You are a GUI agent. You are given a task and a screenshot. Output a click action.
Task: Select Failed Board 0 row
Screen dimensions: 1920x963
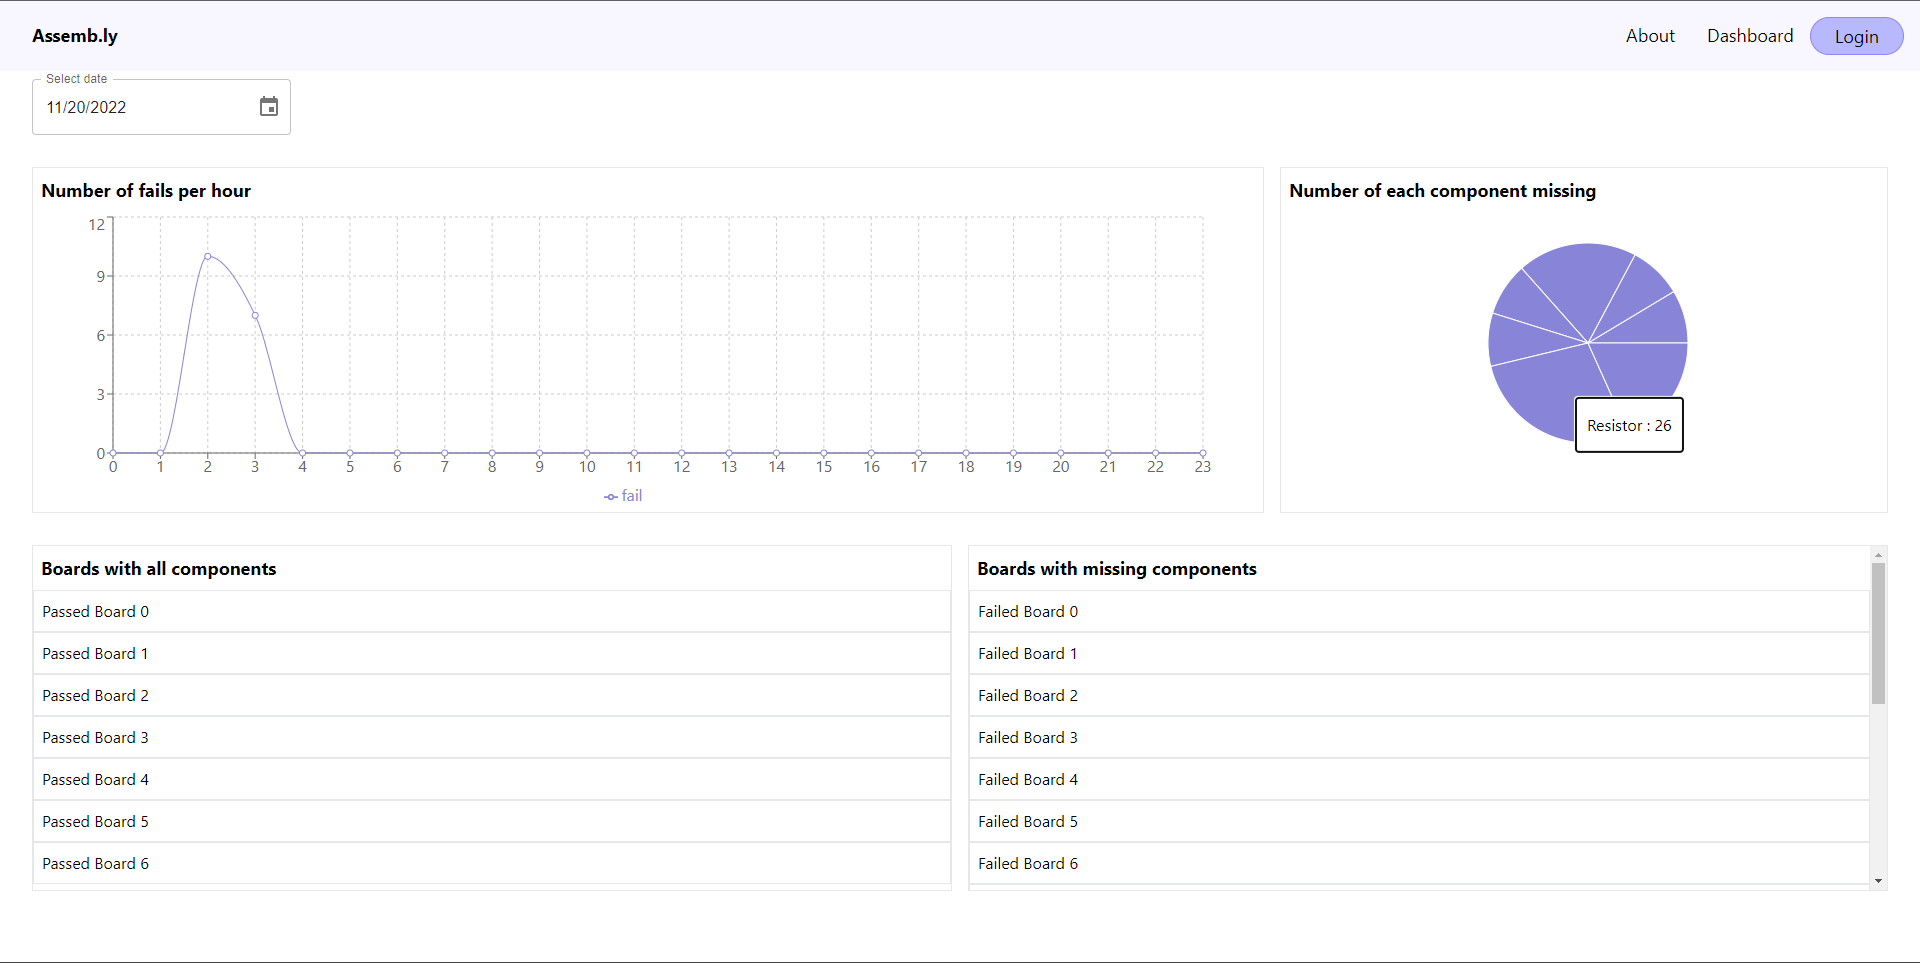pos(1419,611)
